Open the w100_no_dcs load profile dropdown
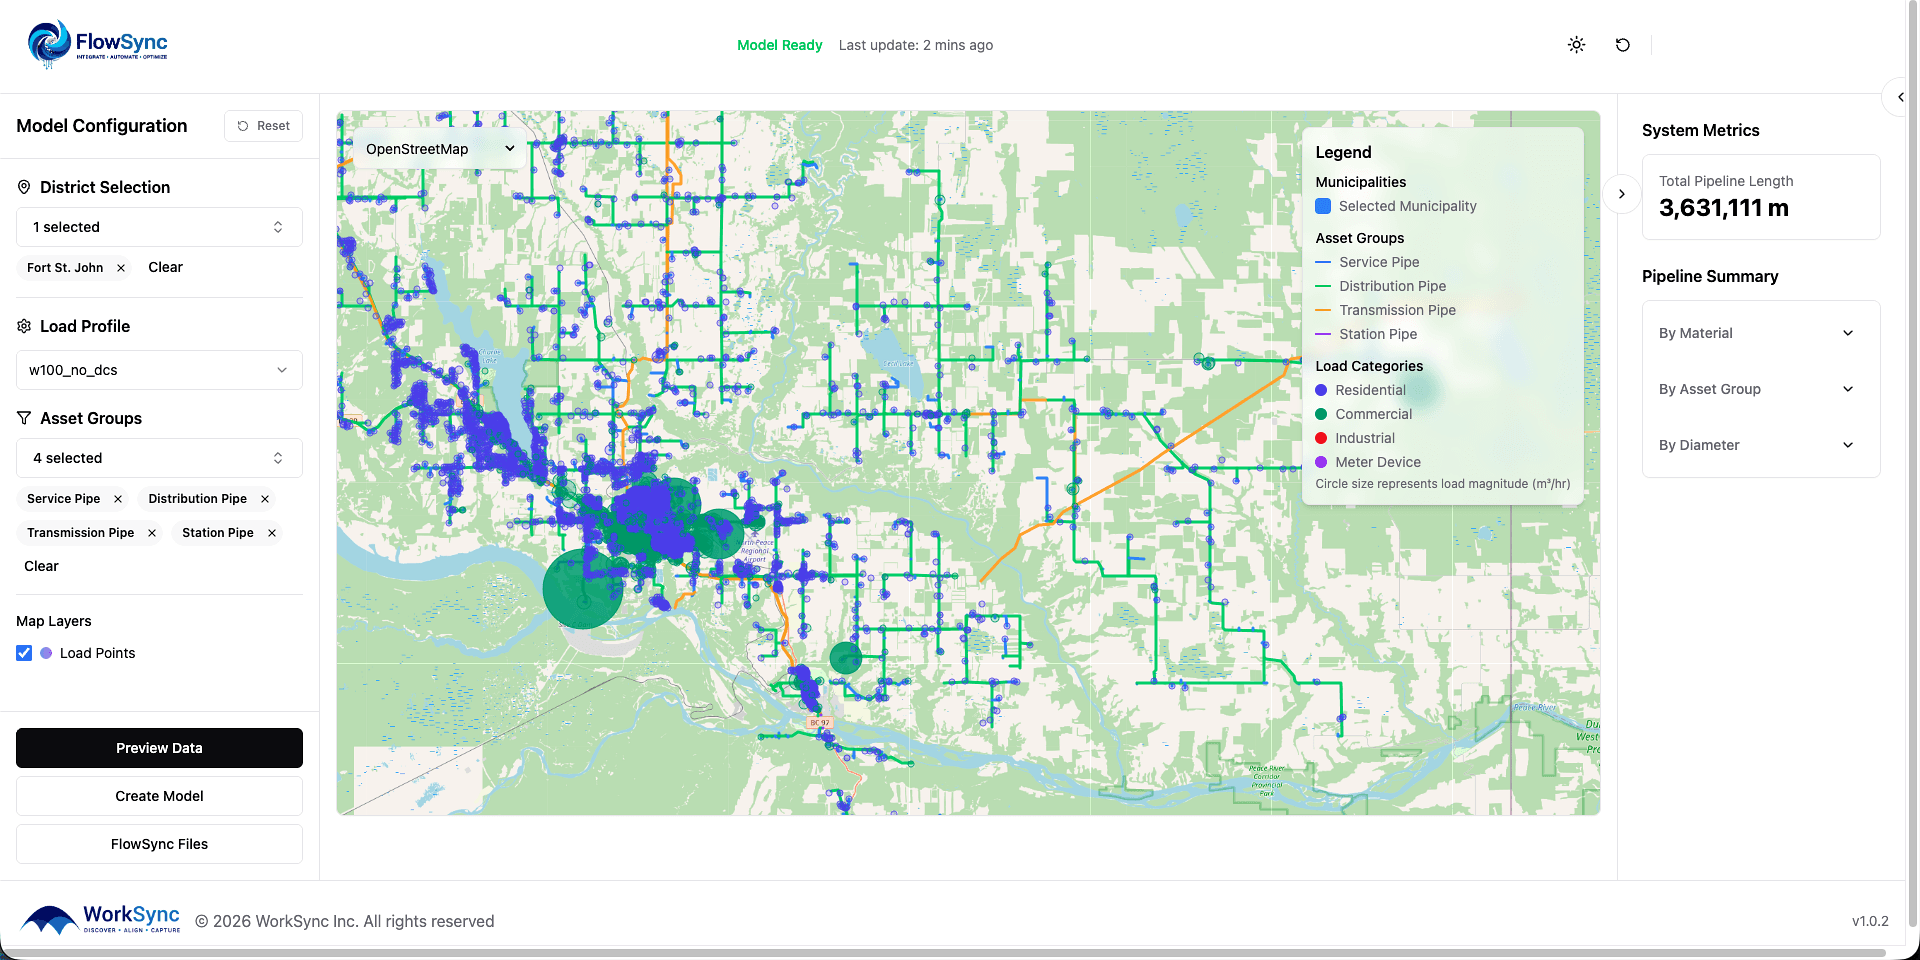The image size is (1920, 960). coord(159,370)
